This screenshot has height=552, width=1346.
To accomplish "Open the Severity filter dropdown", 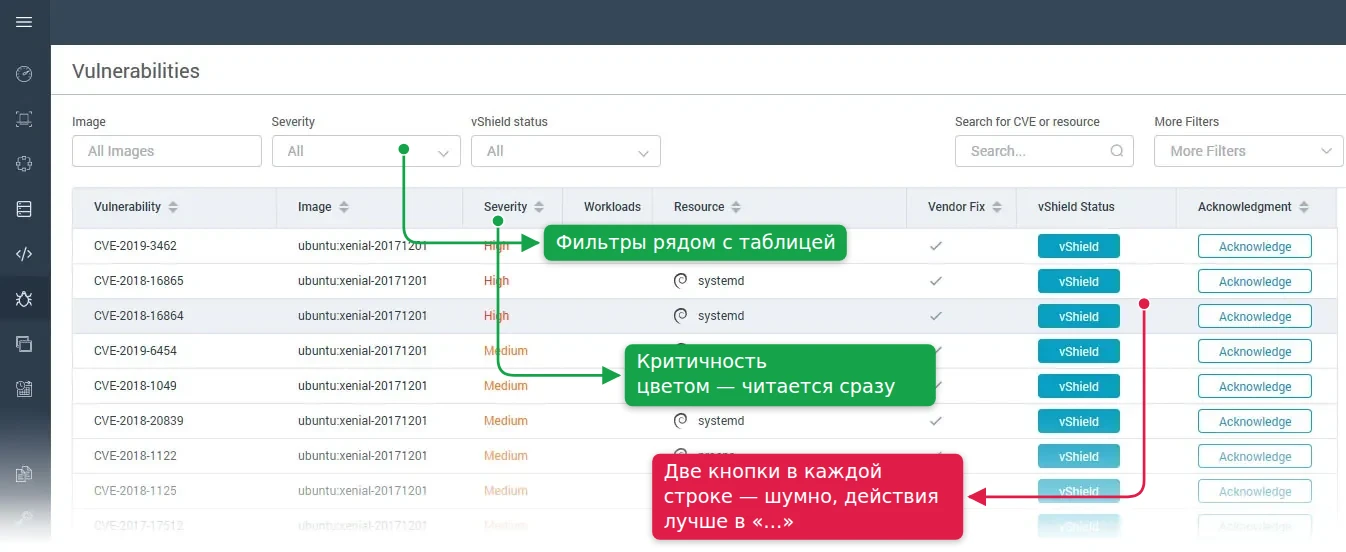I will coord(366,151).
